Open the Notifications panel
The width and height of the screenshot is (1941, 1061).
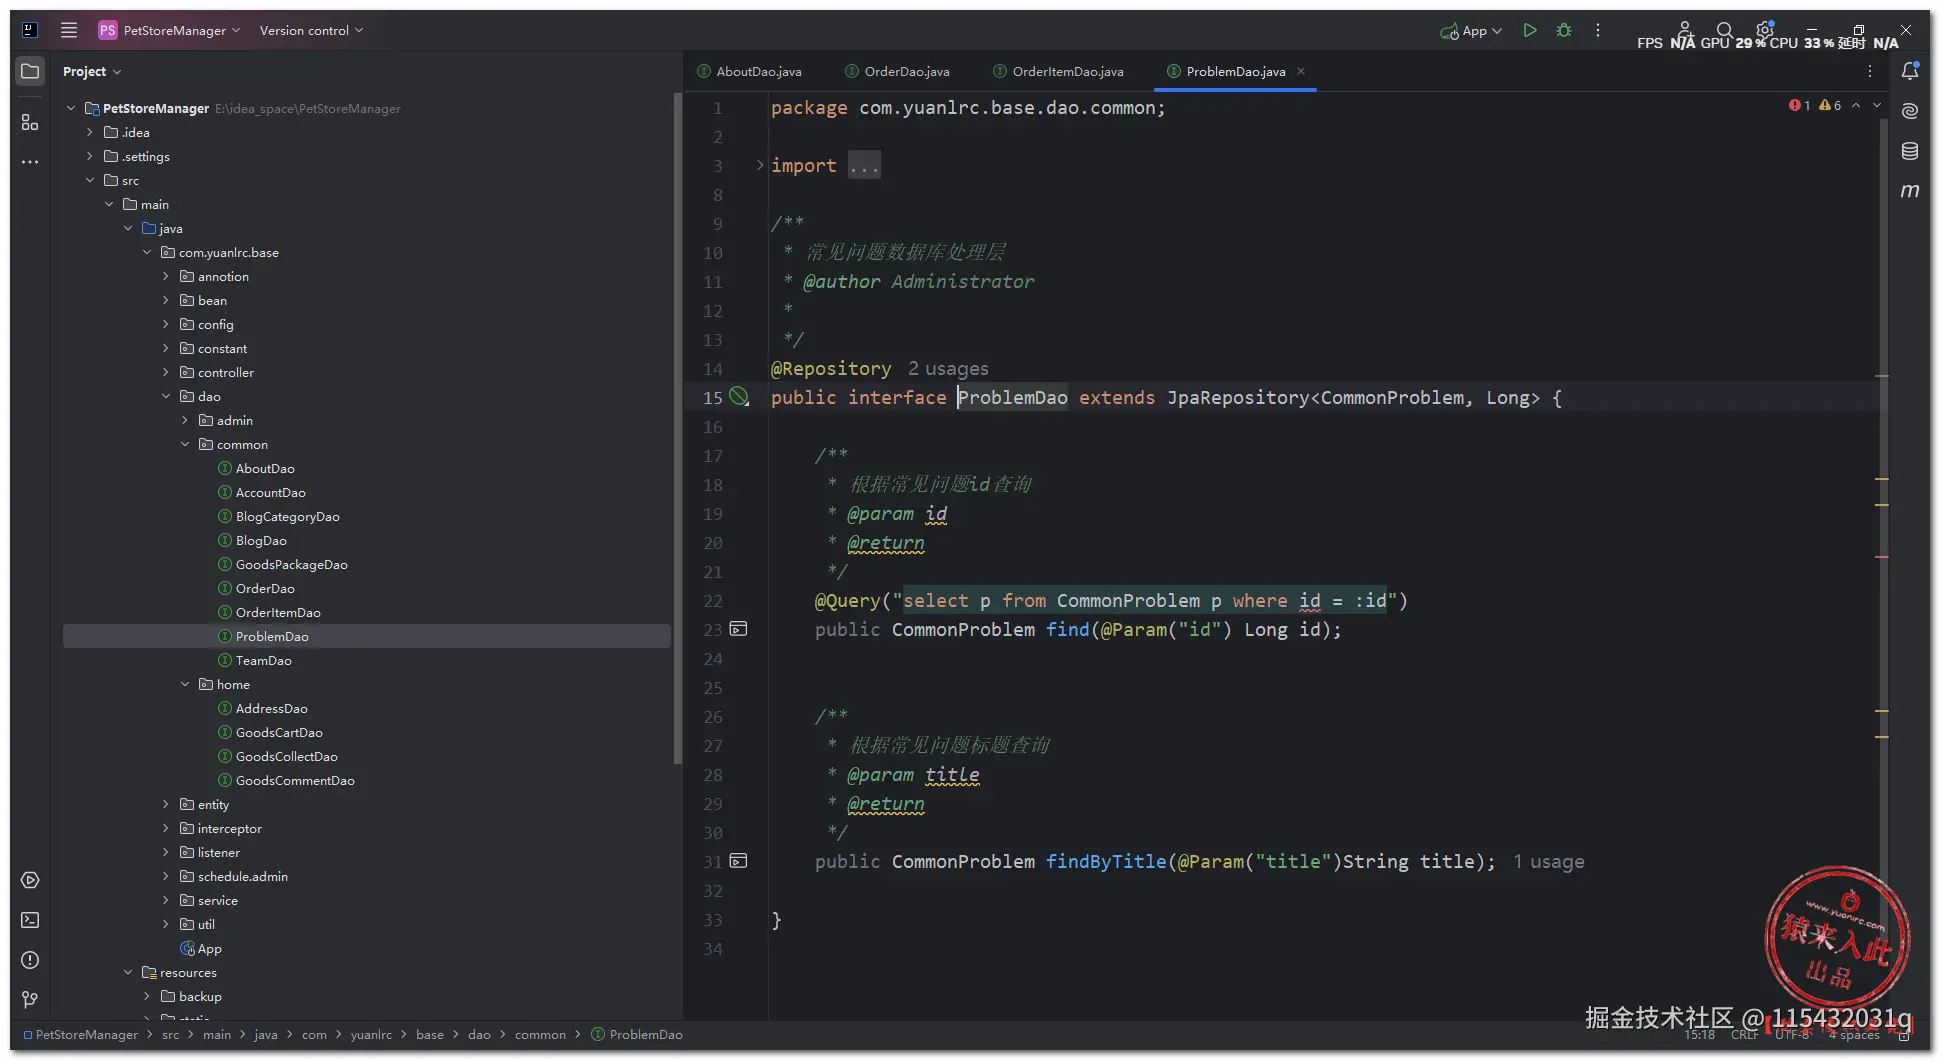[1910, 71]
